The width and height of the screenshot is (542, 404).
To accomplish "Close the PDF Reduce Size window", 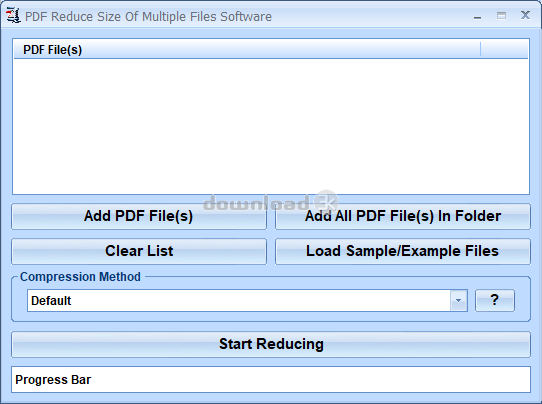I will pyautogui.click(x=525, y=15).
